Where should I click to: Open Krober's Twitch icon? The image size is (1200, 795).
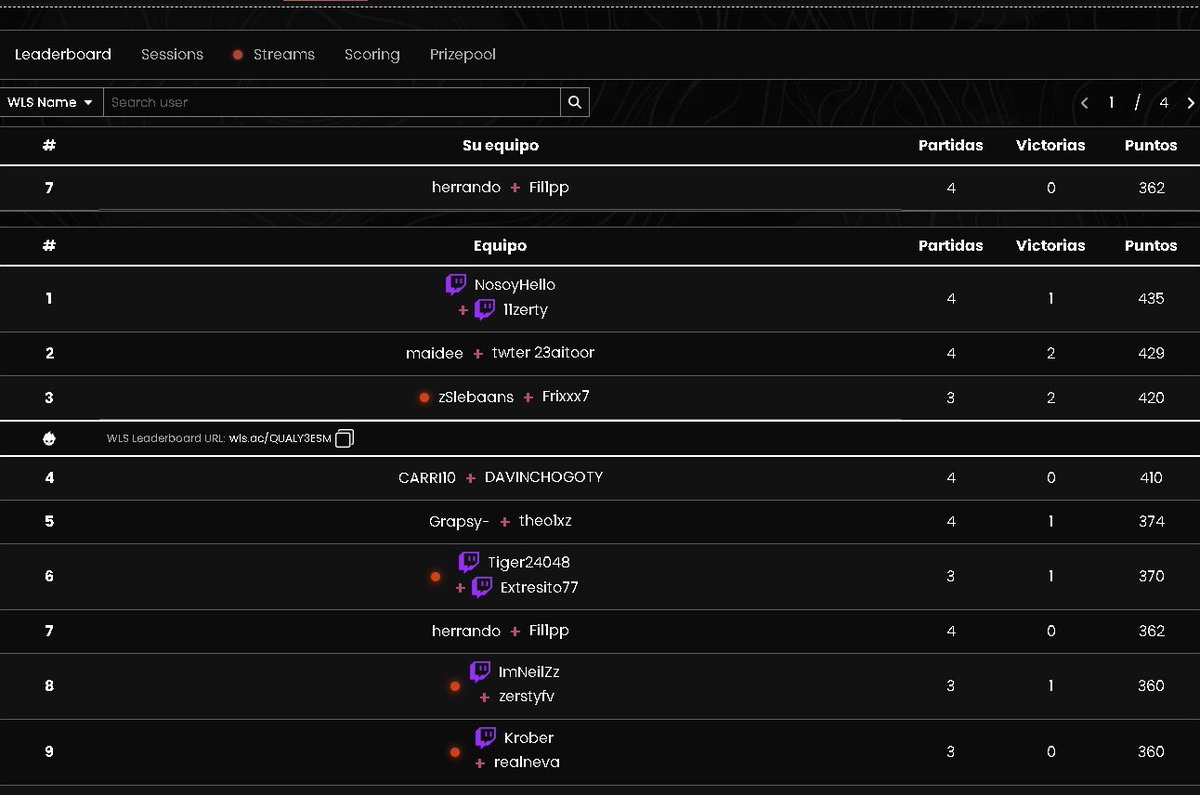pyautogui.click(x=486, y=738)
